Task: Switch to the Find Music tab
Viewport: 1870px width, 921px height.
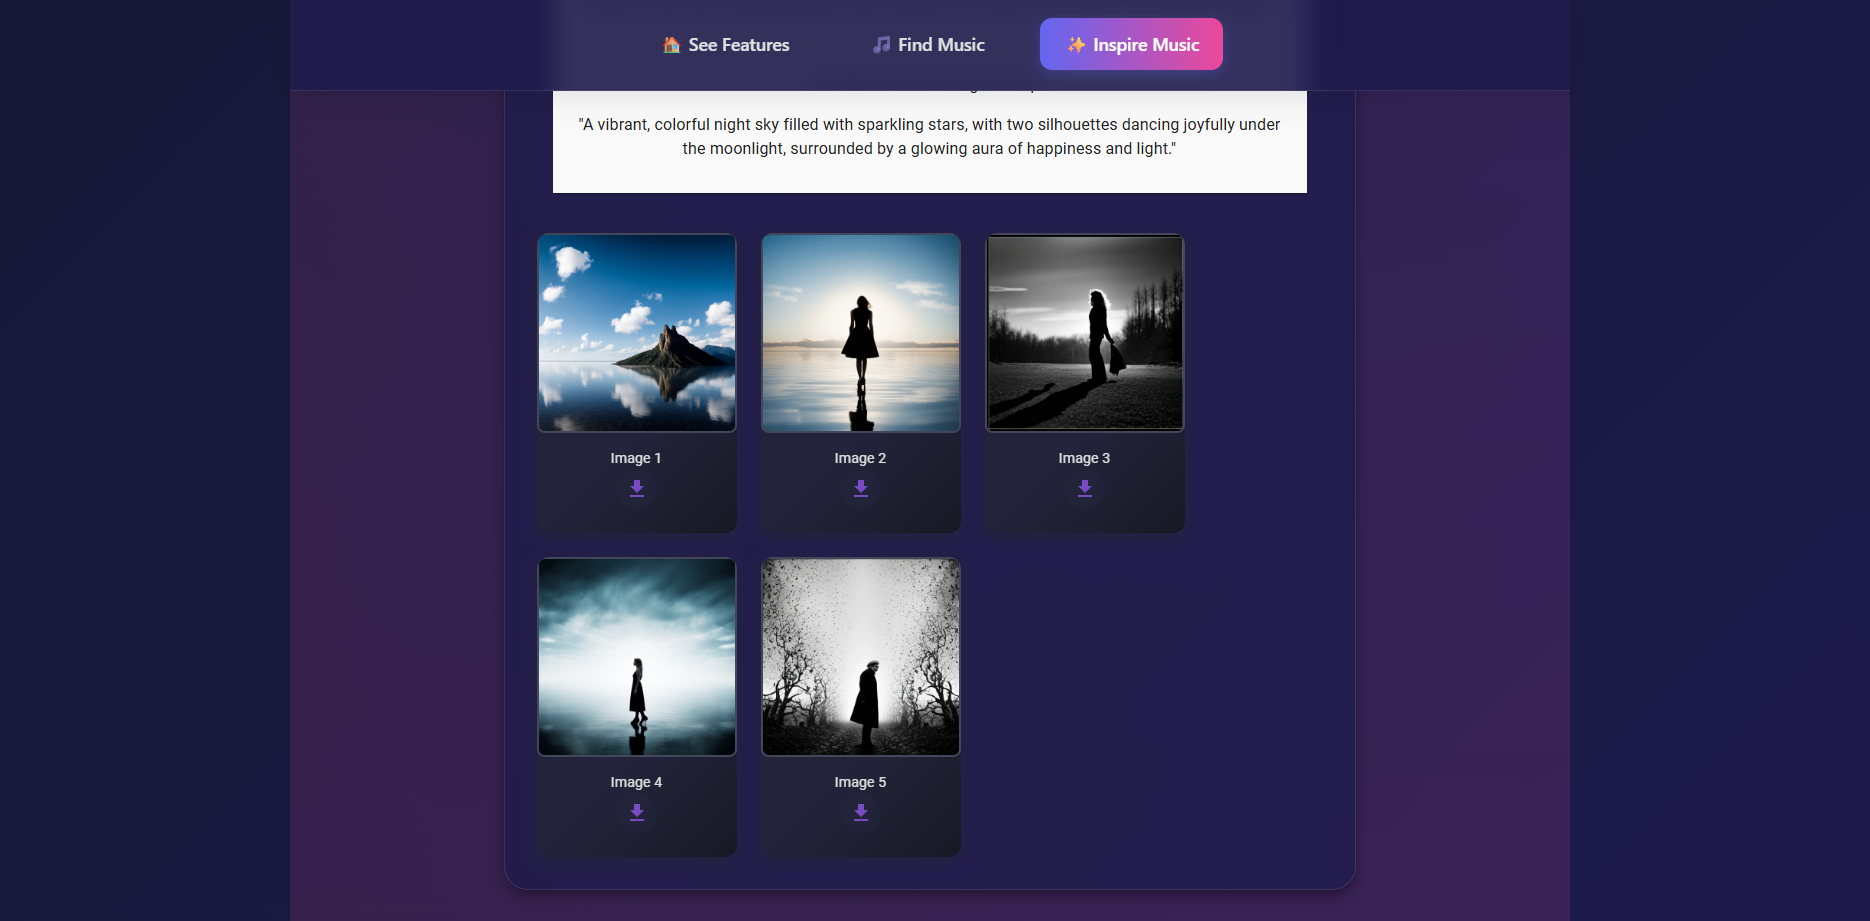Action: (x=929, y=45)
